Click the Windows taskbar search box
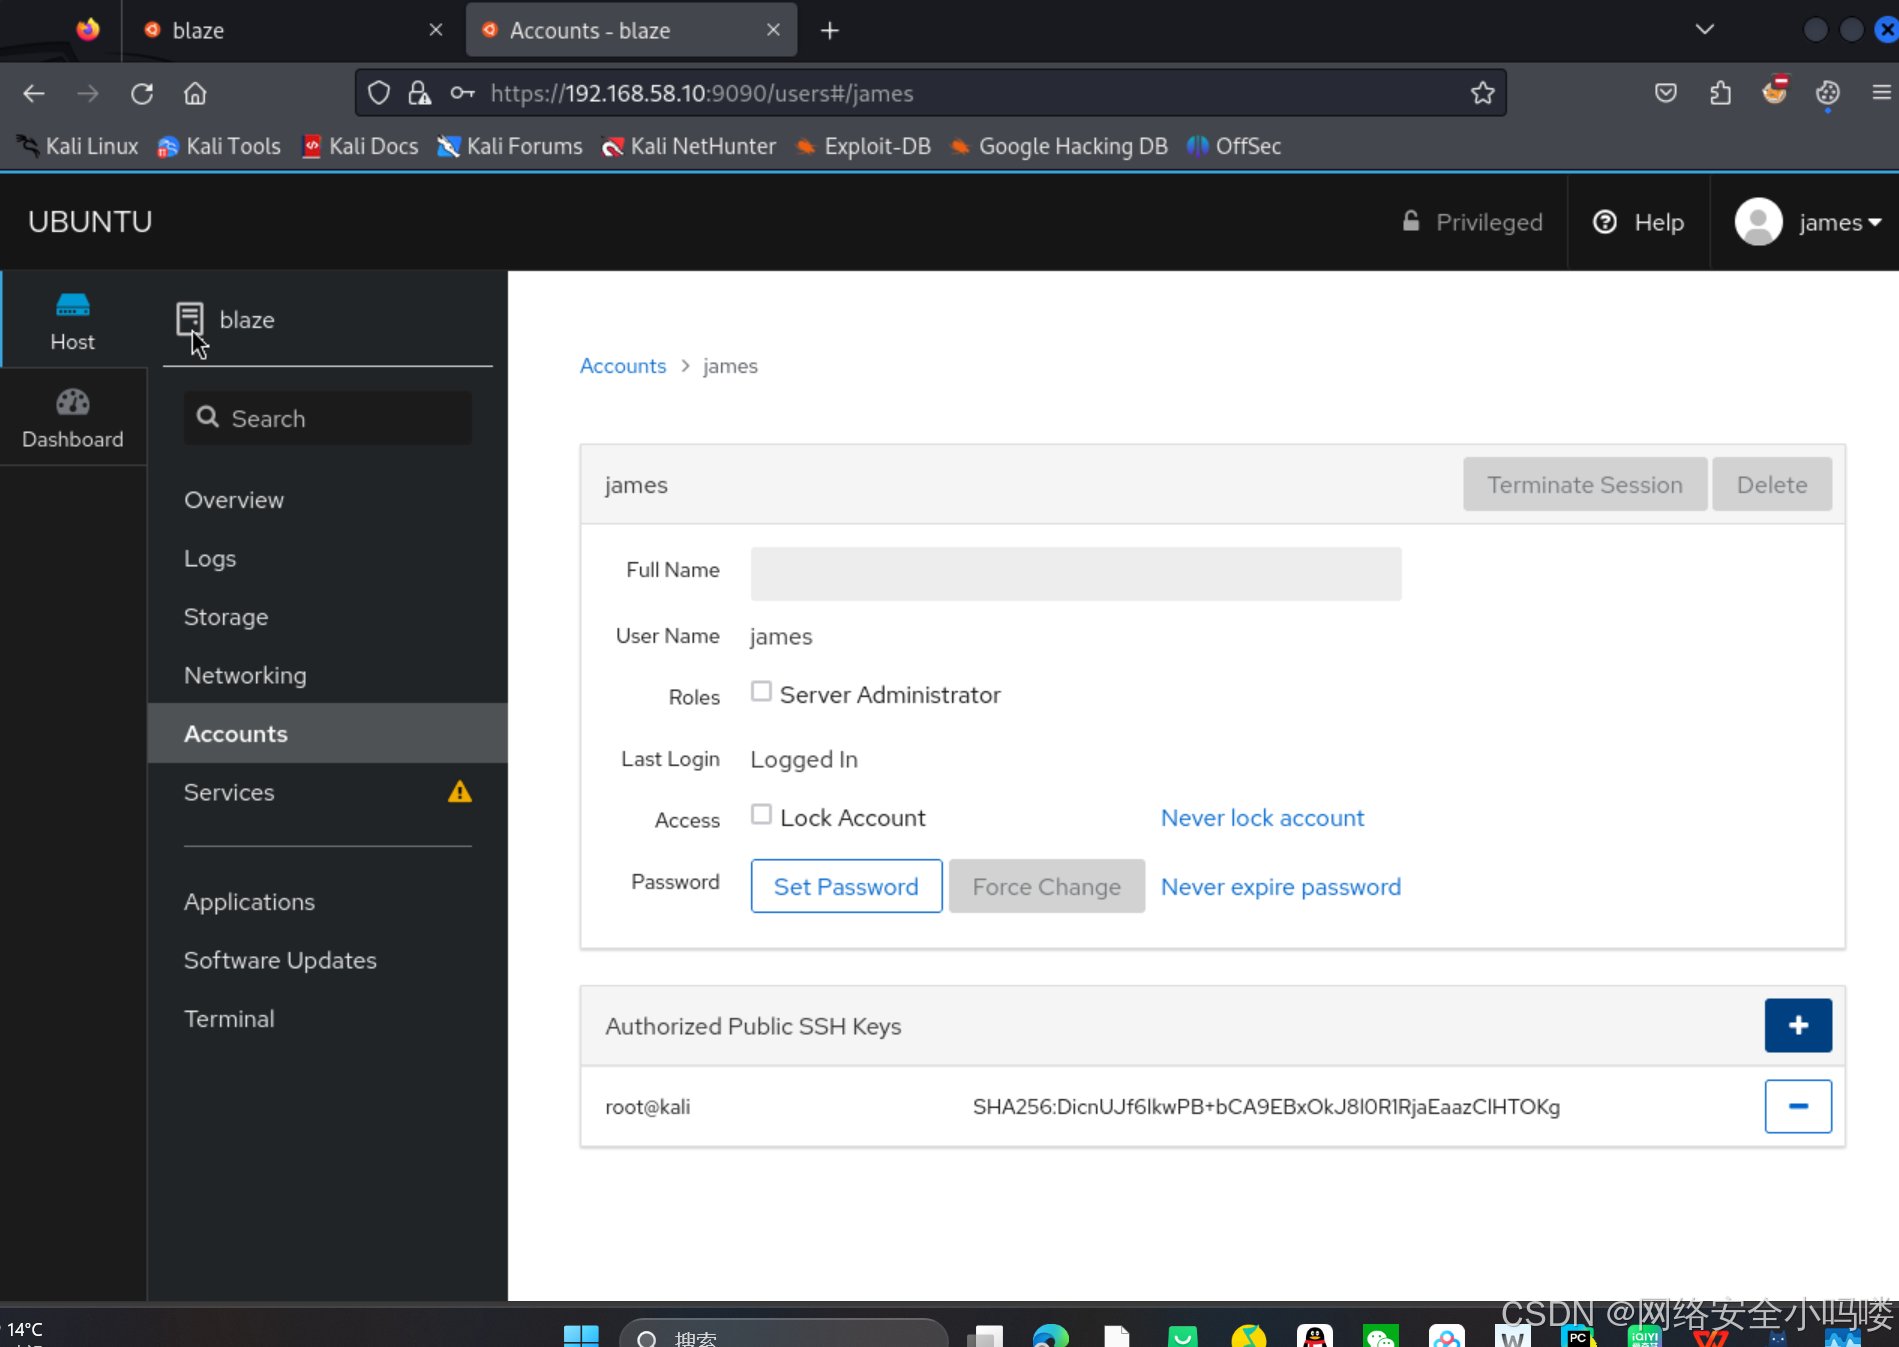Image resolution: width=1899 pixels, height=1347 pixels. [x=783, y=1335]
